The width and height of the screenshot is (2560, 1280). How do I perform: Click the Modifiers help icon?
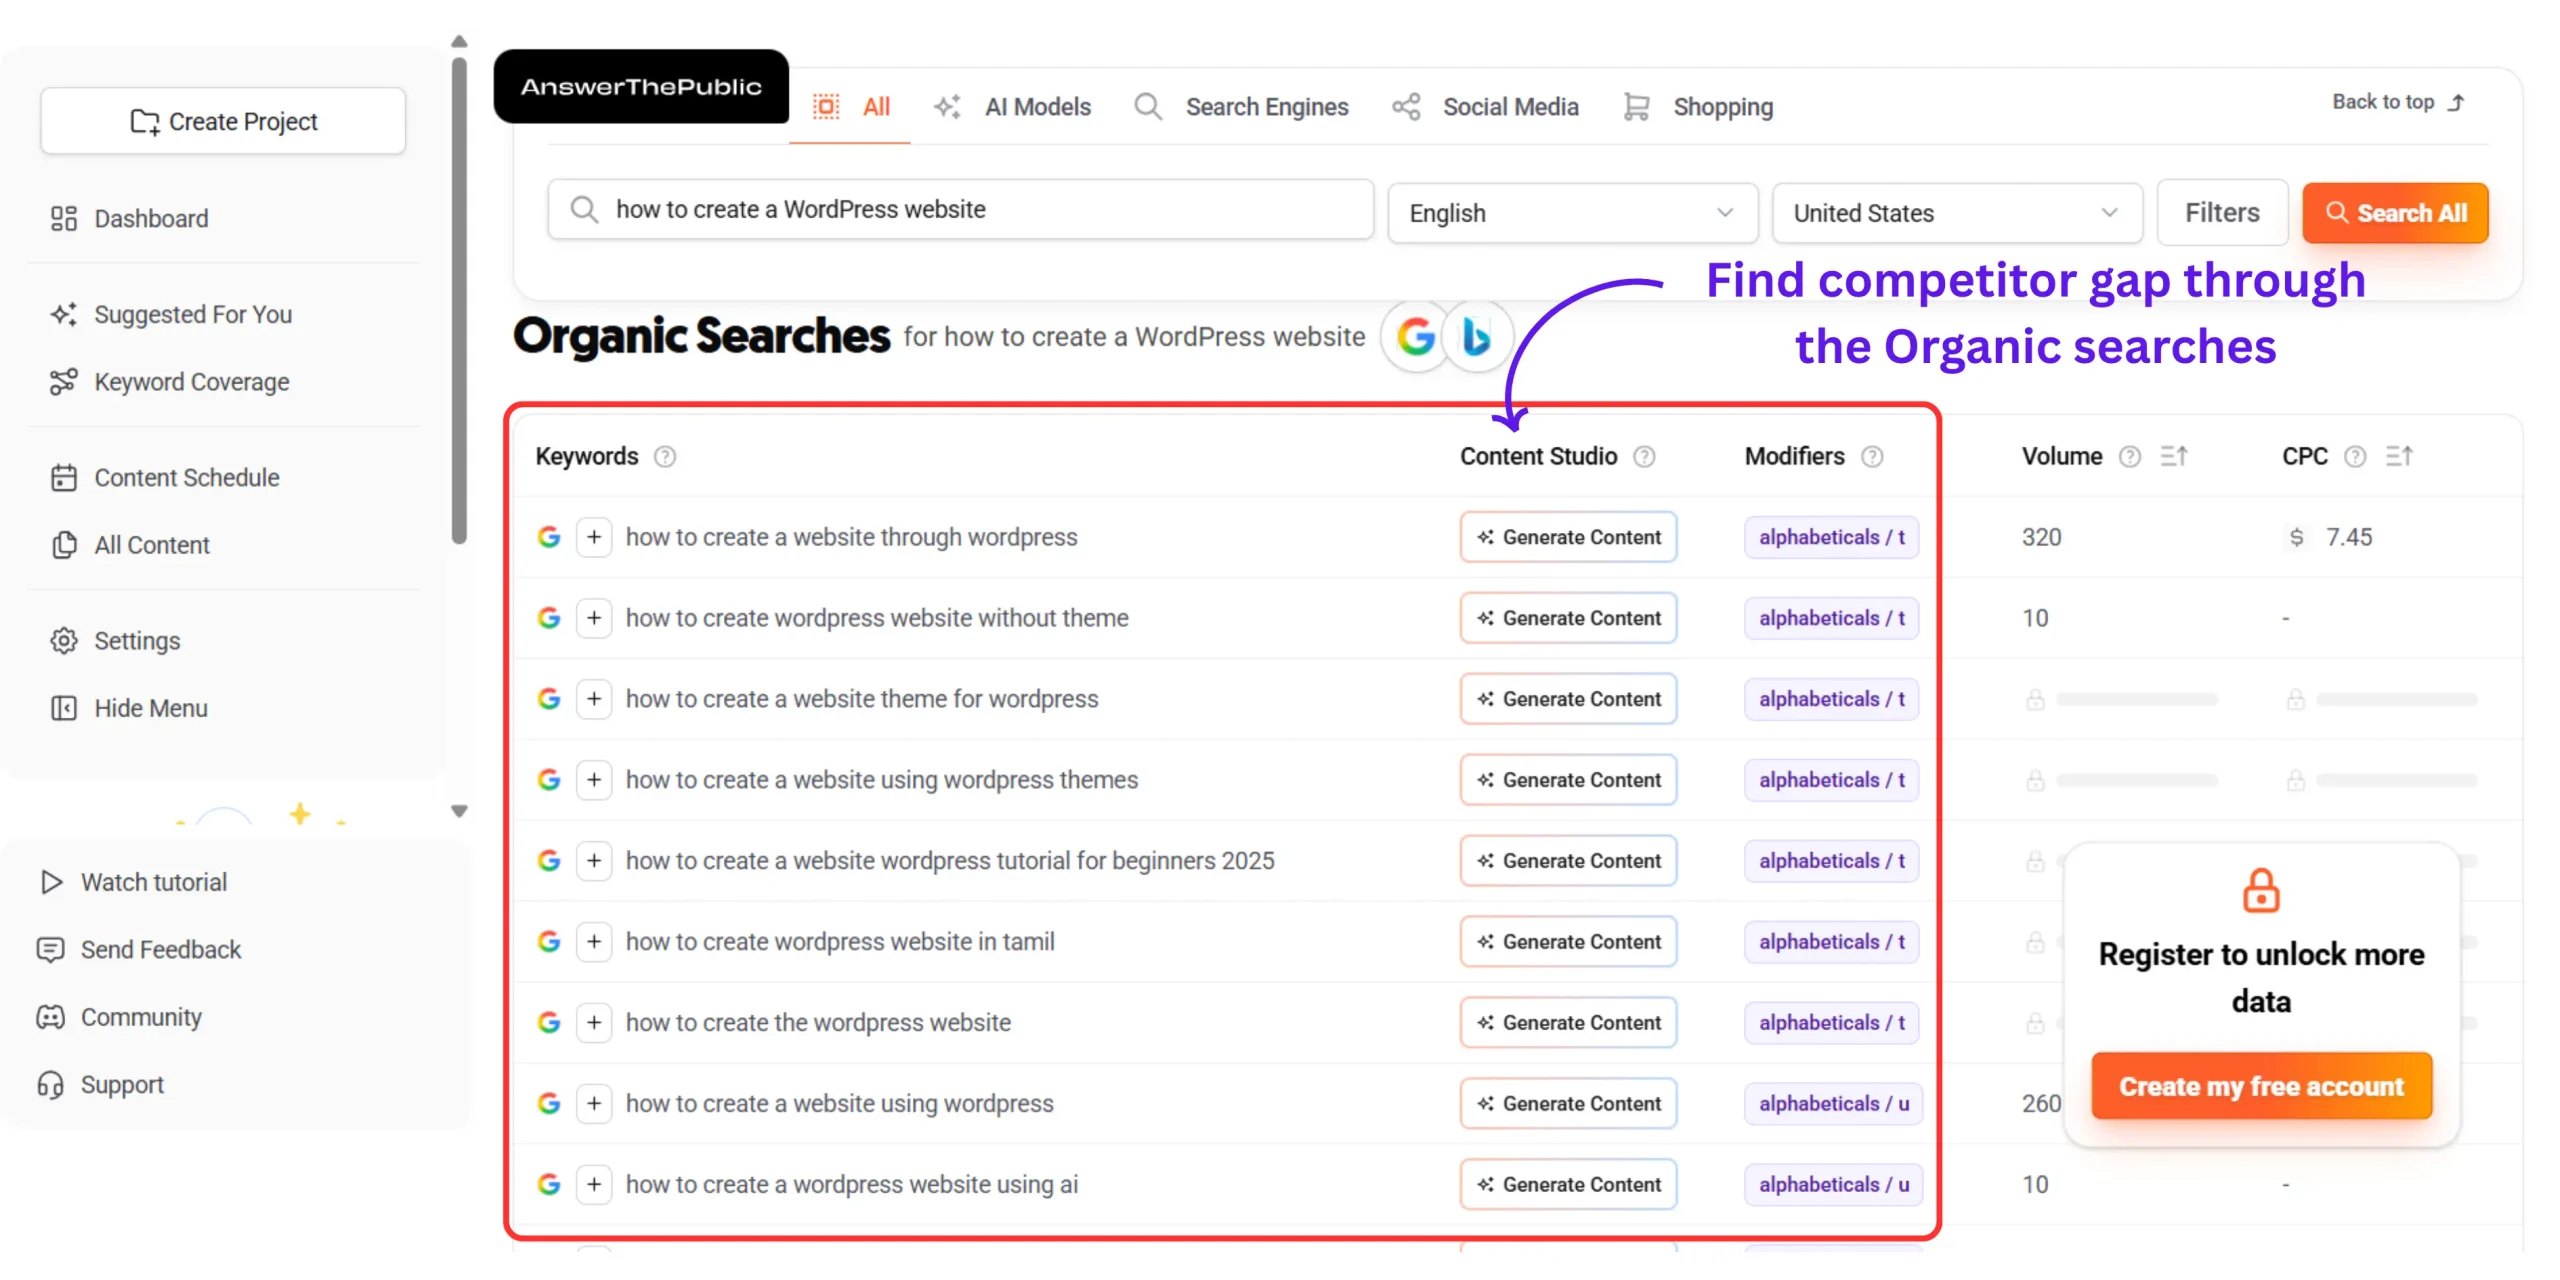[x=1872, y=457]
